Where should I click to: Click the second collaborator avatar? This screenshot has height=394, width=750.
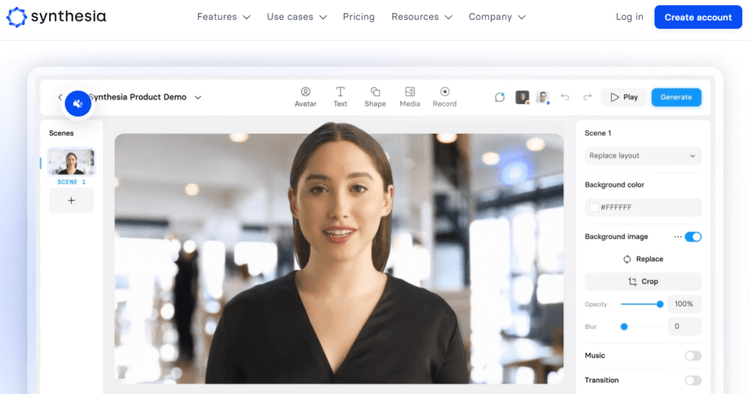click(x=543, y=97)
